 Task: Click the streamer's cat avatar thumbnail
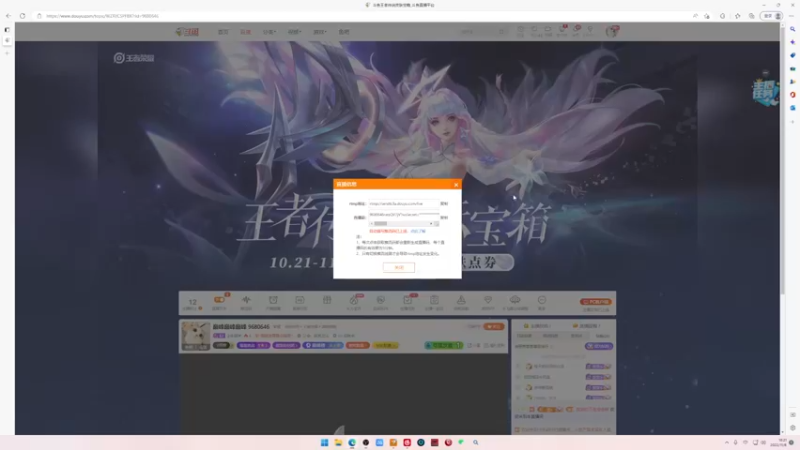coord(196,336)
